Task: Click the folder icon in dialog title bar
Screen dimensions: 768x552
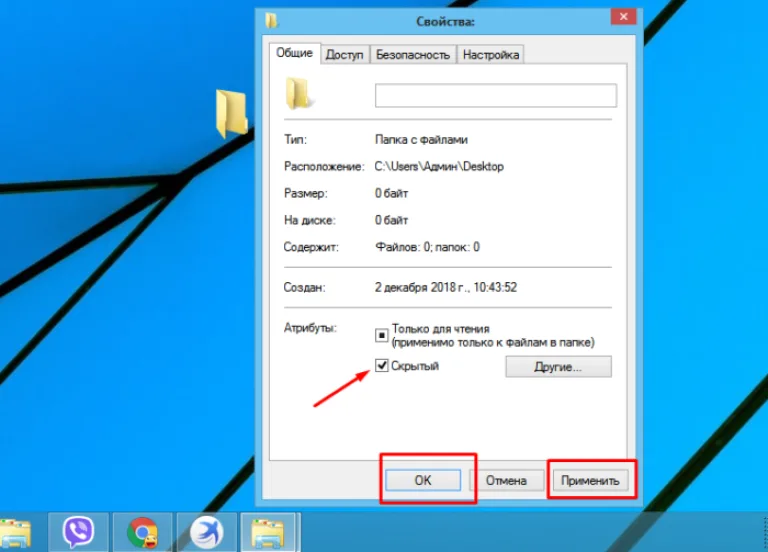Action: 271,21
